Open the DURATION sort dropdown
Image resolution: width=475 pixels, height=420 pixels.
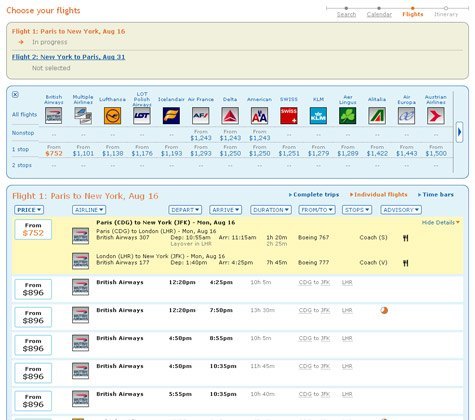pyautogui.click(x=271, y=210)
